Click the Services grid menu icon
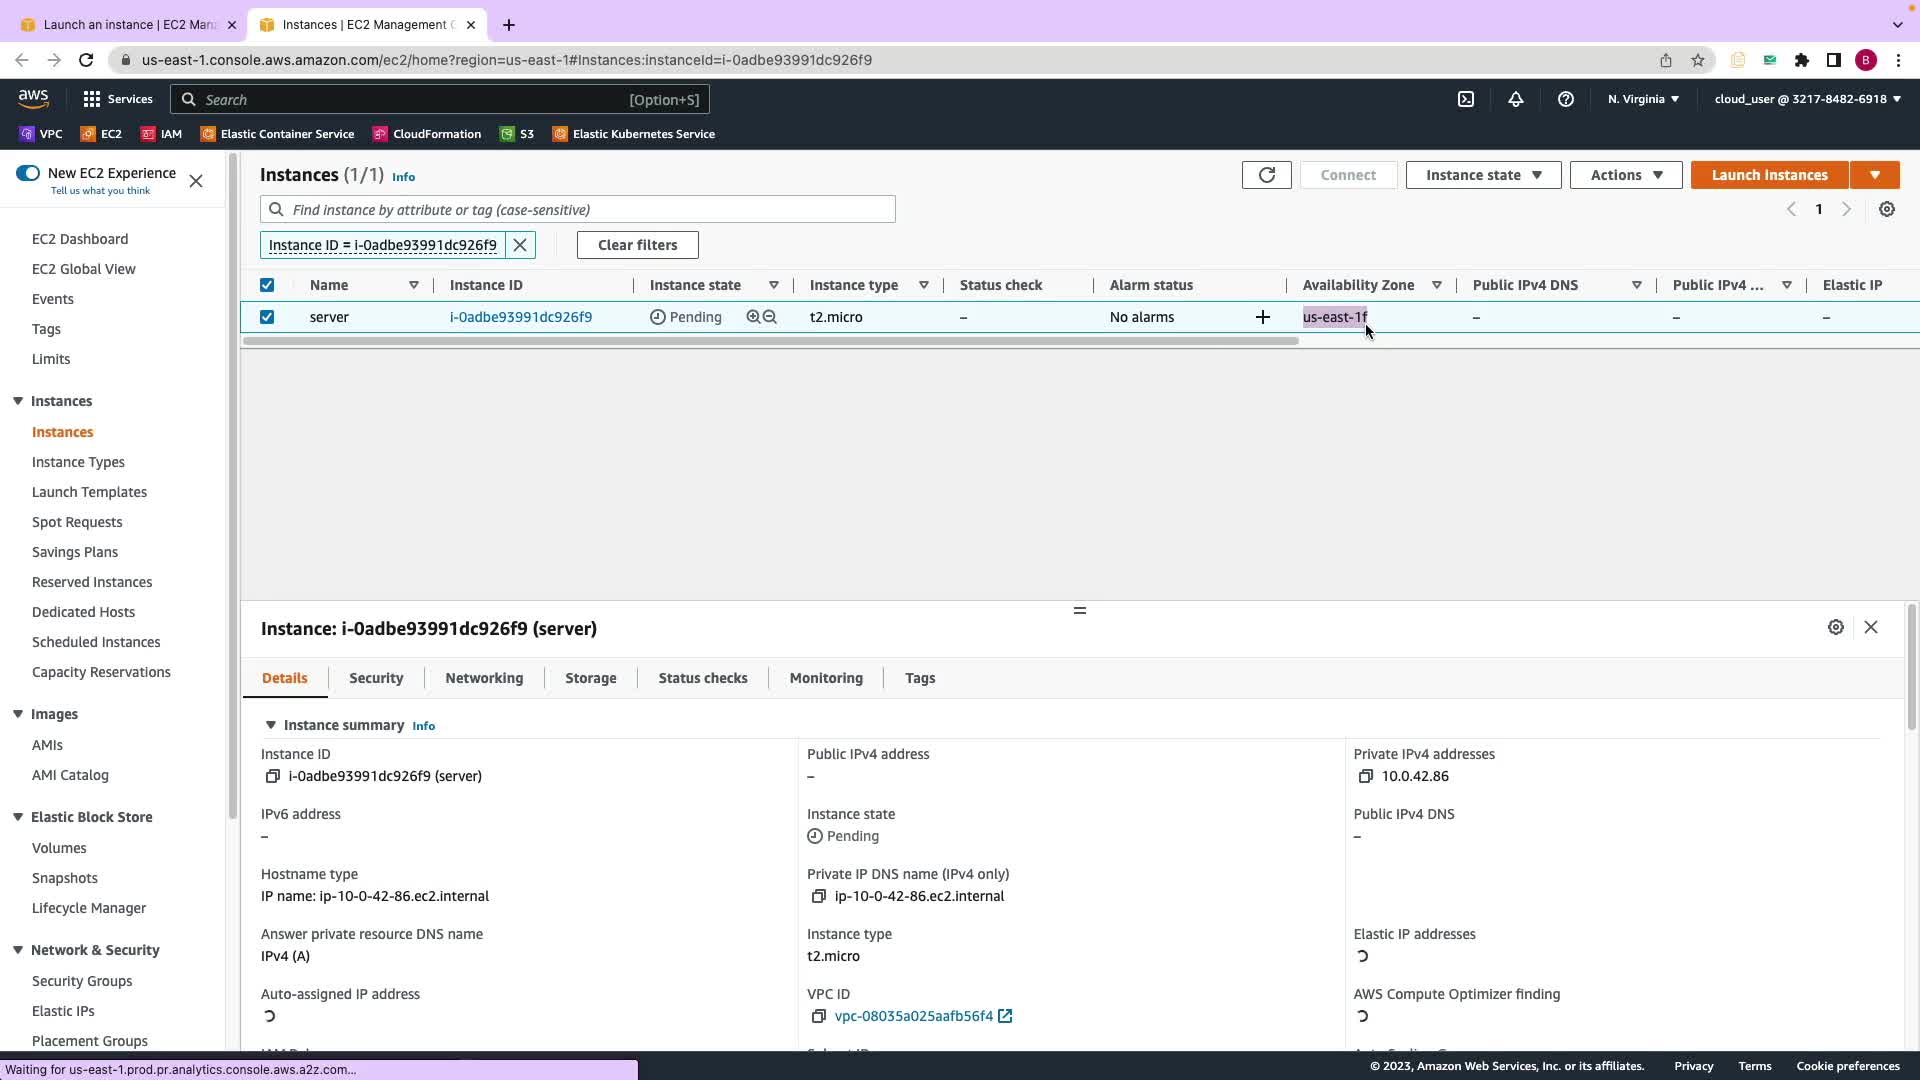This screenshot has width=1920, height=1080. 92,99
